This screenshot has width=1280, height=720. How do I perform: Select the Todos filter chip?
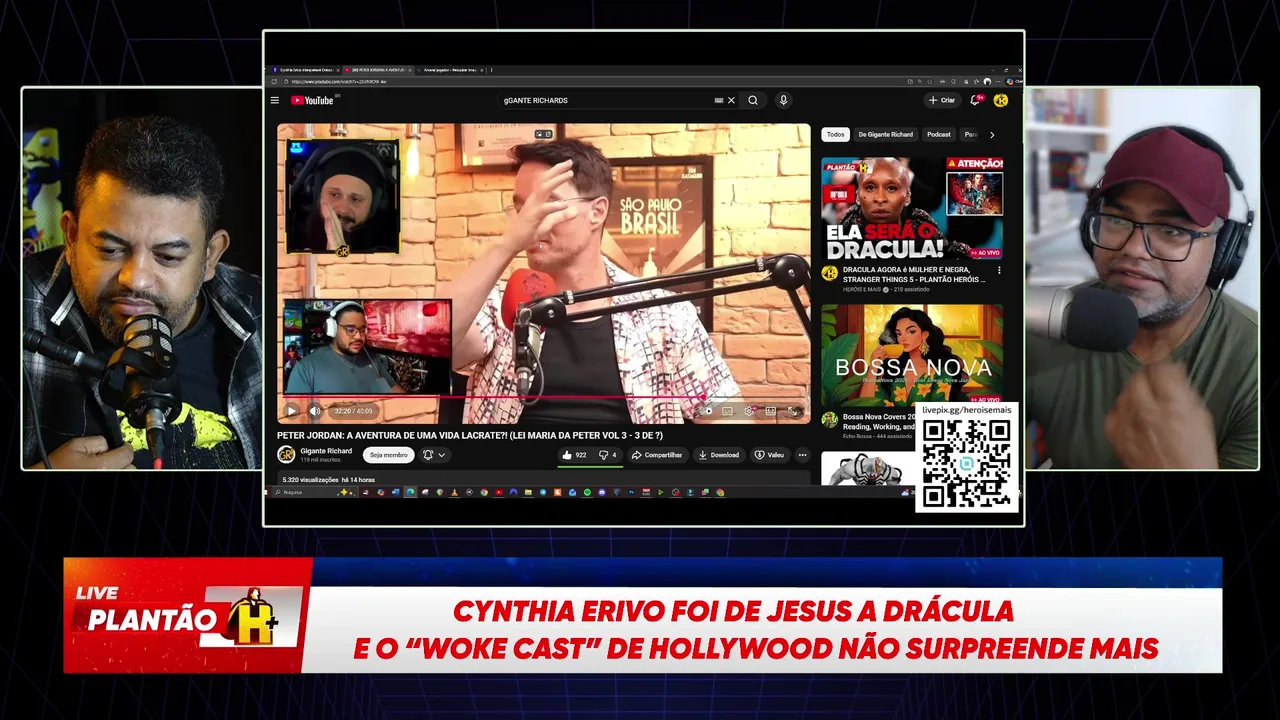click(835, 134)
